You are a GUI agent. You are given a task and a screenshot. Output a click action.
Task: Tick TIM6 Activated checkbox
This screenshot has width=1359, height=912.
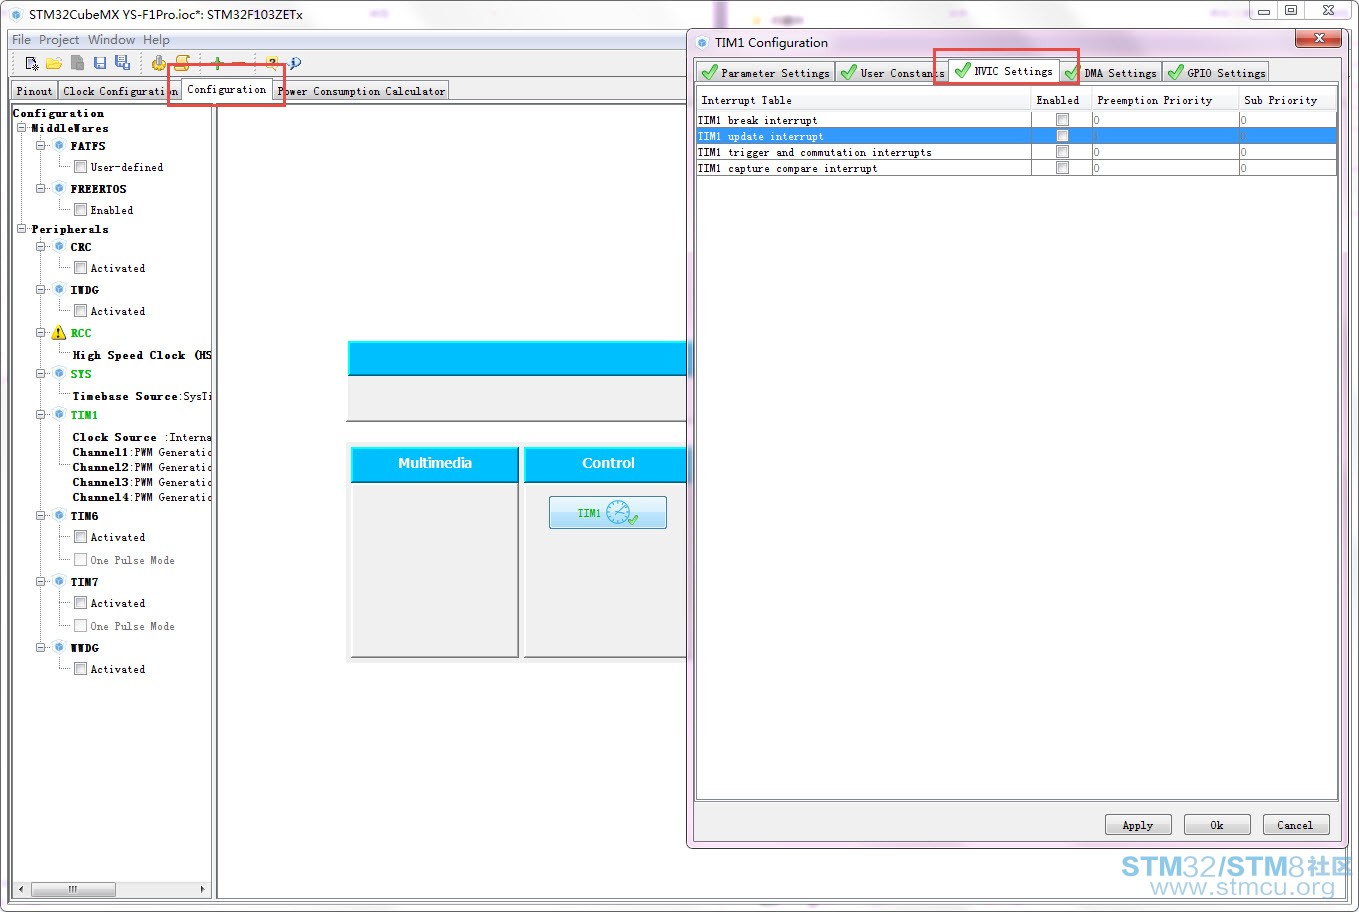click(80, 537)
